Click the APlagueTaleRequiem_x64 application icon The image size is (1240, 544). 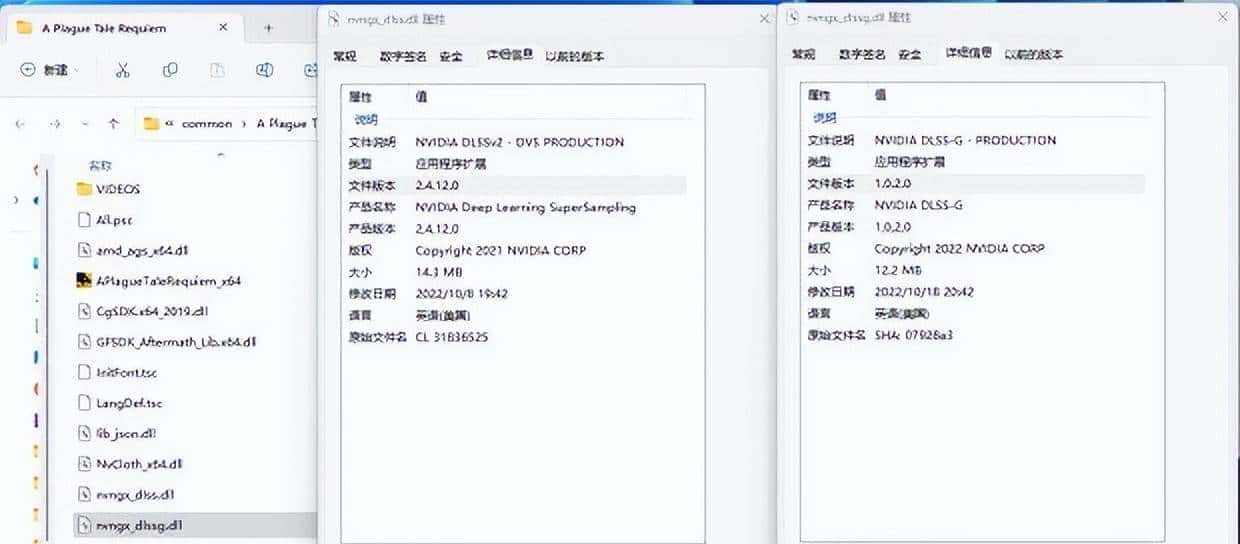[x=85, y=281]
